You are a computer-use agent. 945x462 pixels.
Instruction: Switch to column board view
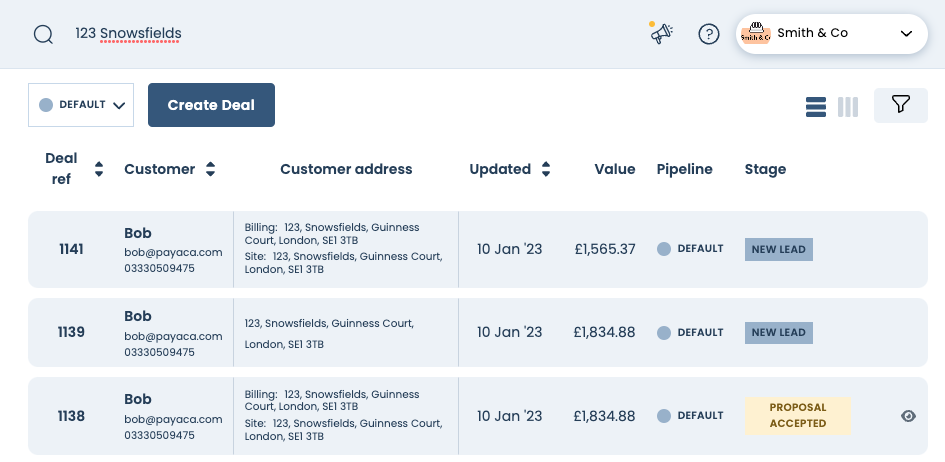(x=848, y=107)
